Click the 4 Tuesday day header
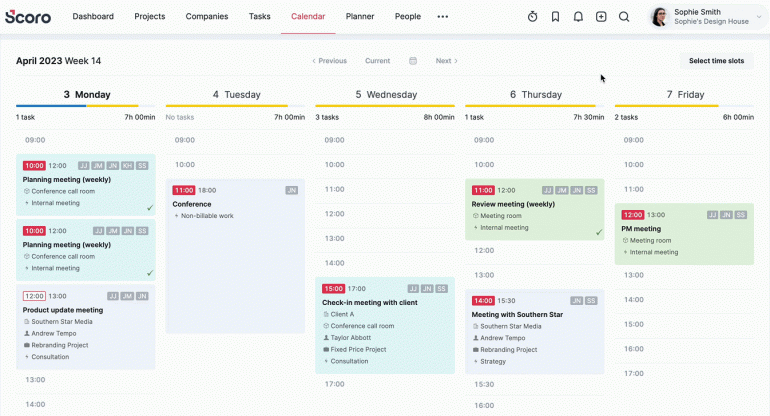The width and height of the screenshot is (770, 416). point(236,94)
